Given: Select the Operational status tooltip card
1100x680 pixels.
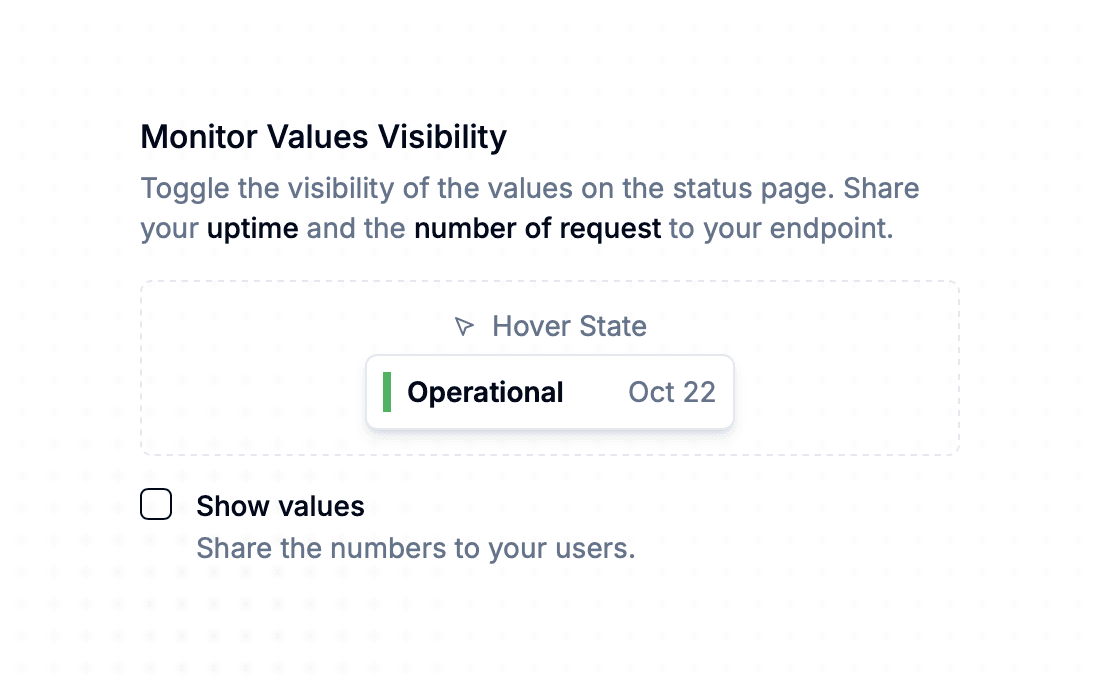Looking at the screenshot, I should pyautogui.click(x=550, y=392).
